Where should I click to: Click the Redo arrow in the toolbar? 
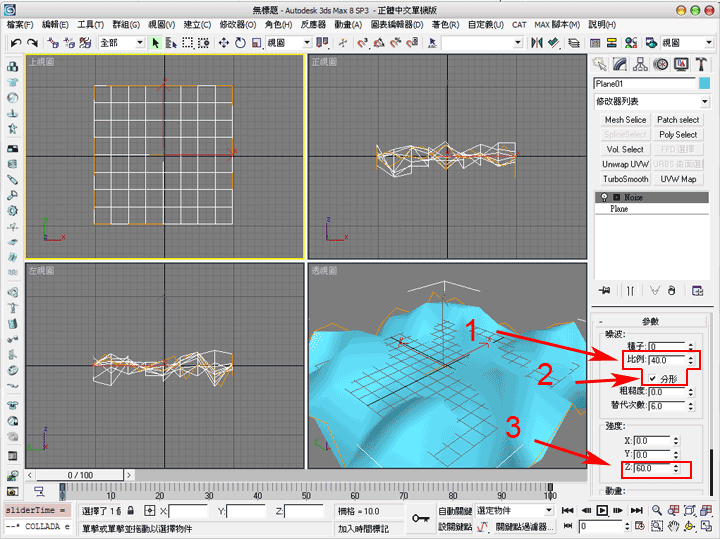[32, 43]
